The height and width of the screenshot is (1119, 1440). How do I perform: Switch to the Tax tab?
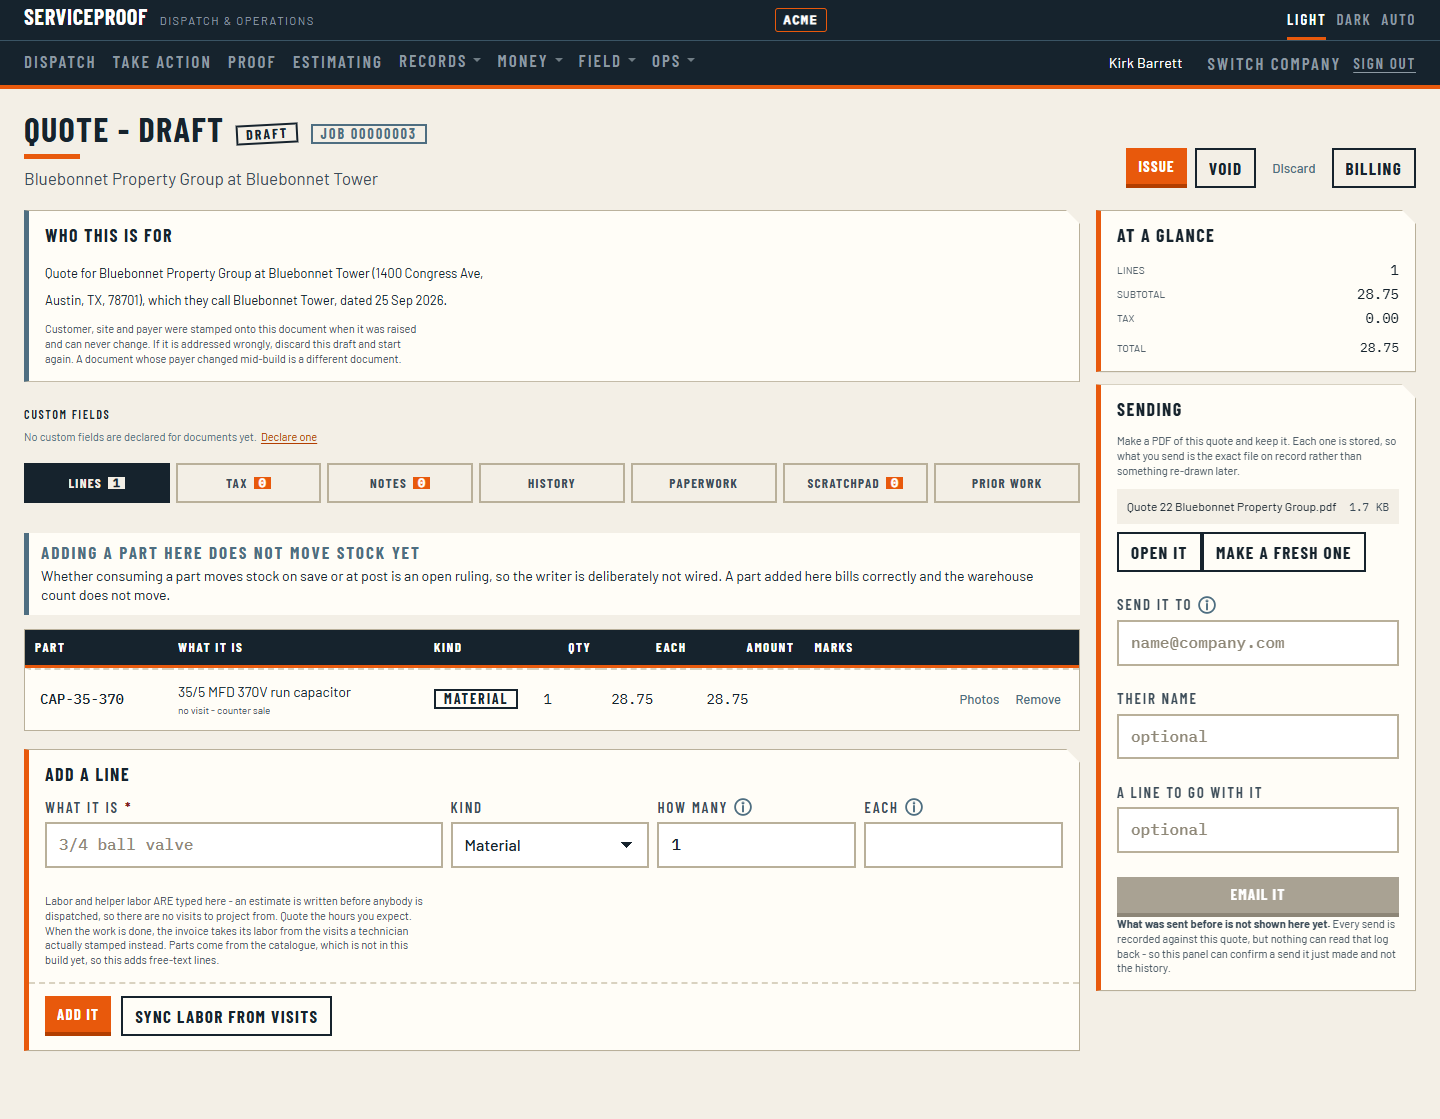pos(248,483)
